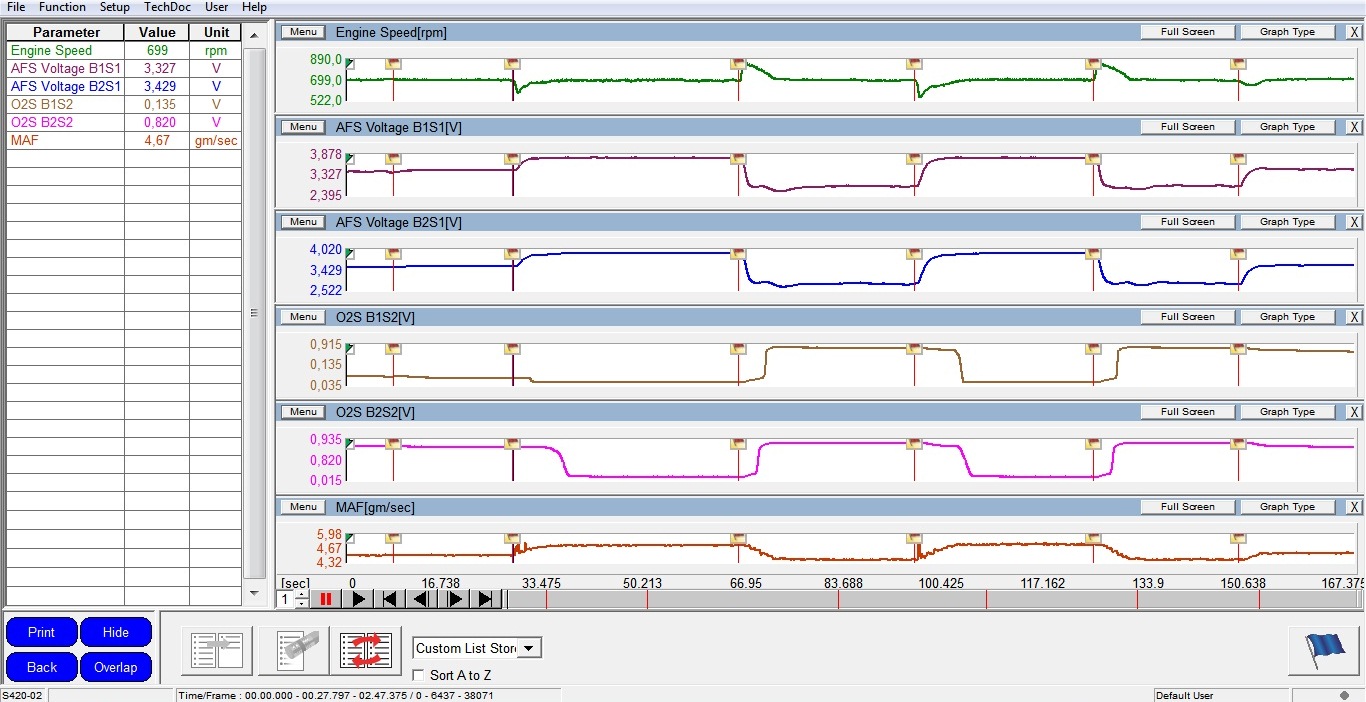
Task: Click the blue flag icon
Action: (1324, 651)
